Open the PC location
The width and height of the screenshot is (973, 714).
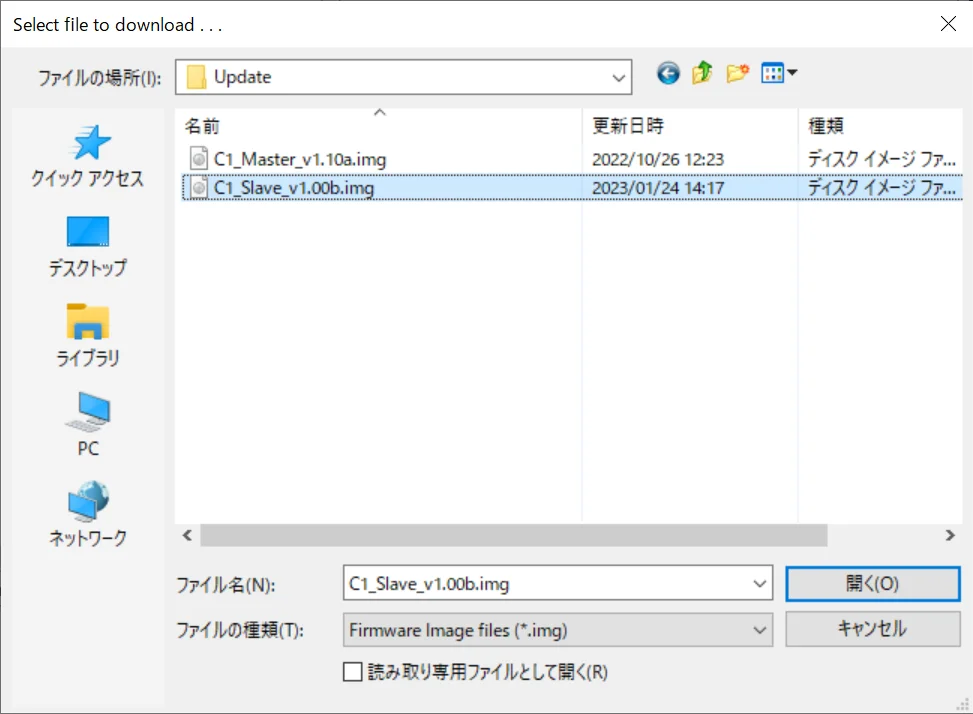coord(88,425)
